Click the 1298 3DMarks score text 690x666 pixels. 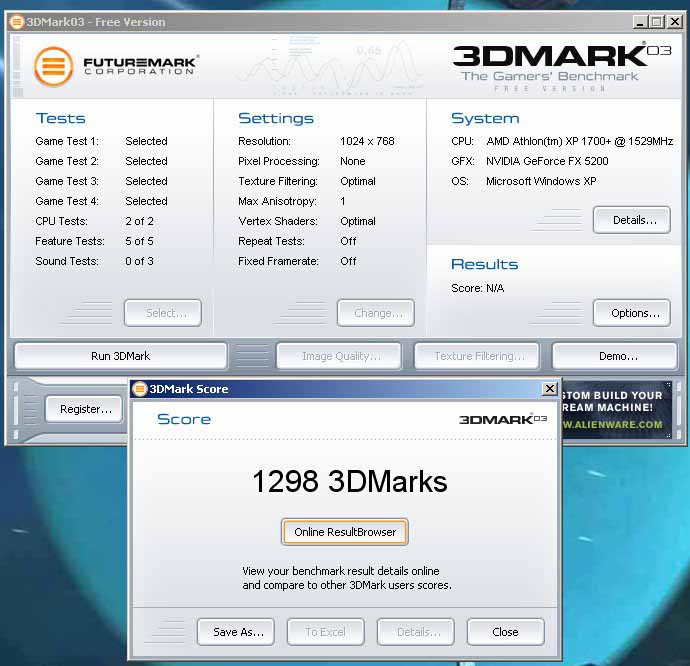[x=350, y=481]
